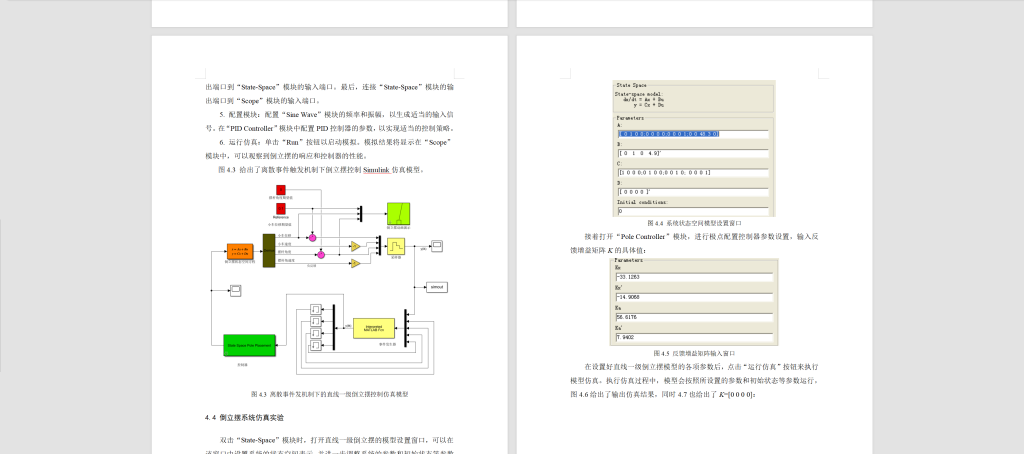Click the words Pole Controller on the right page

pos(643,236)
